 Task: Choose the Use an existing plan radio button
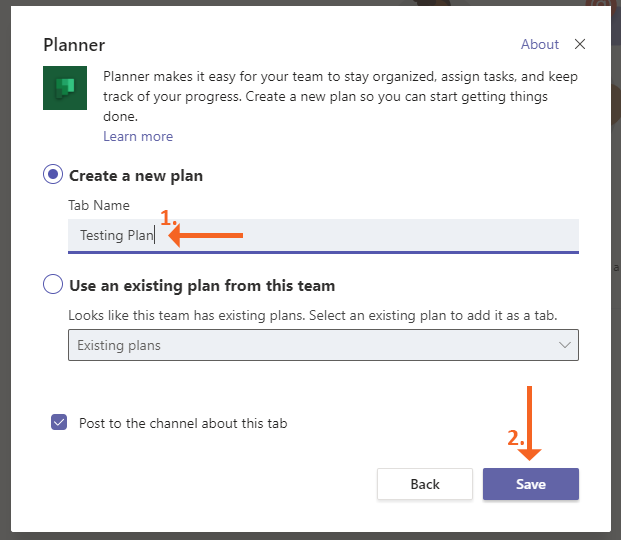[53, 285]
